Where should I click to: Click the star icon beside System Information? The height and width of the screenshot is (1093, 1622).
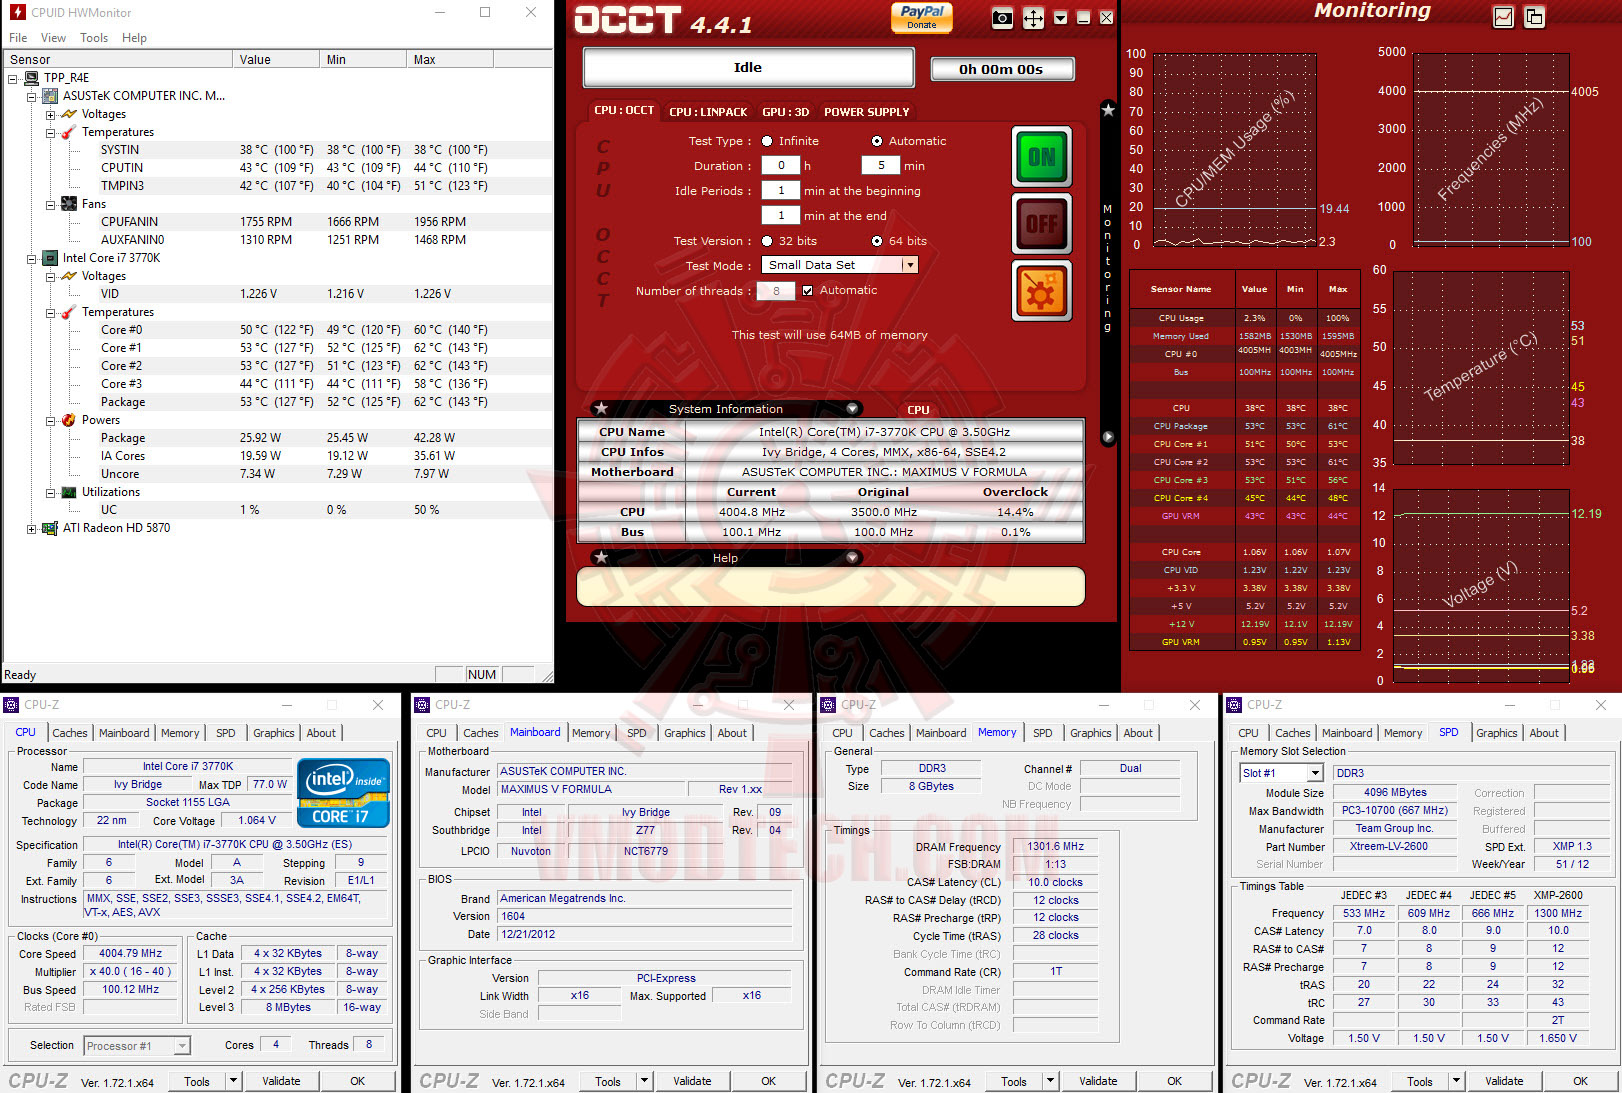(x=601, y=408)
